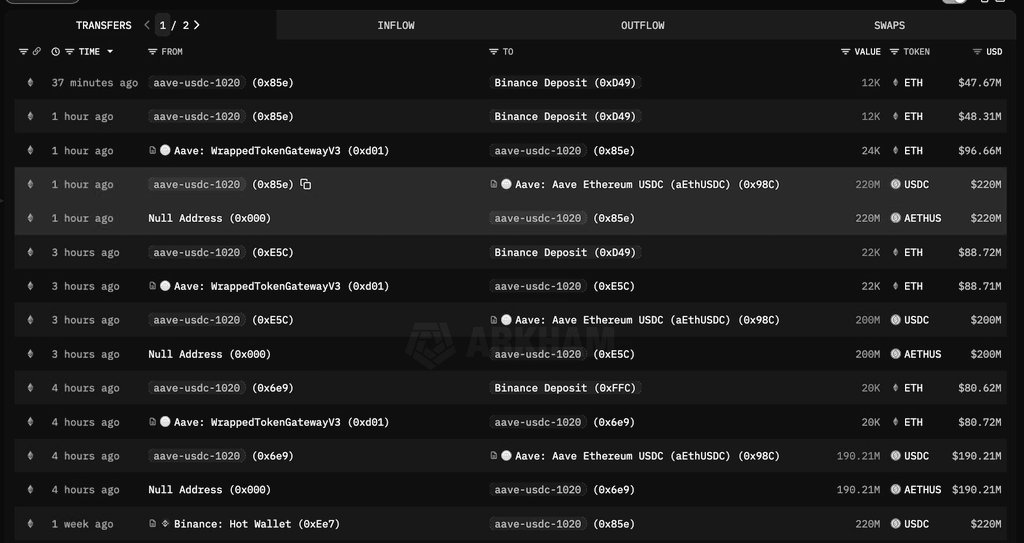The height and width of the screenshot is (543, 1024).
Task: Click ETH token icon in $88.72M row
Action: [895, 252]
